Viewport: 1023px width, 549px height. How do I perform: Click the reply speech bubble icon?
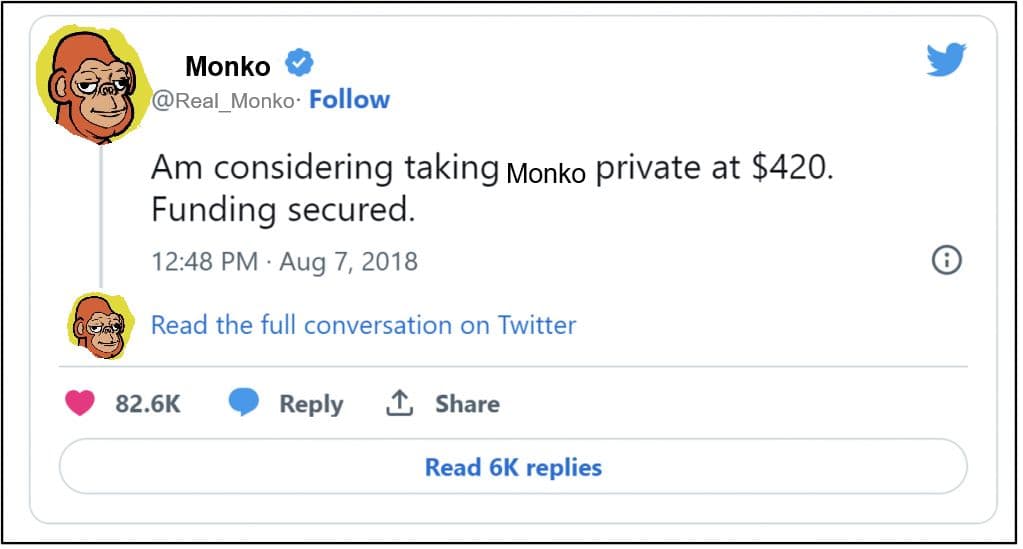[x=243, y=403]
